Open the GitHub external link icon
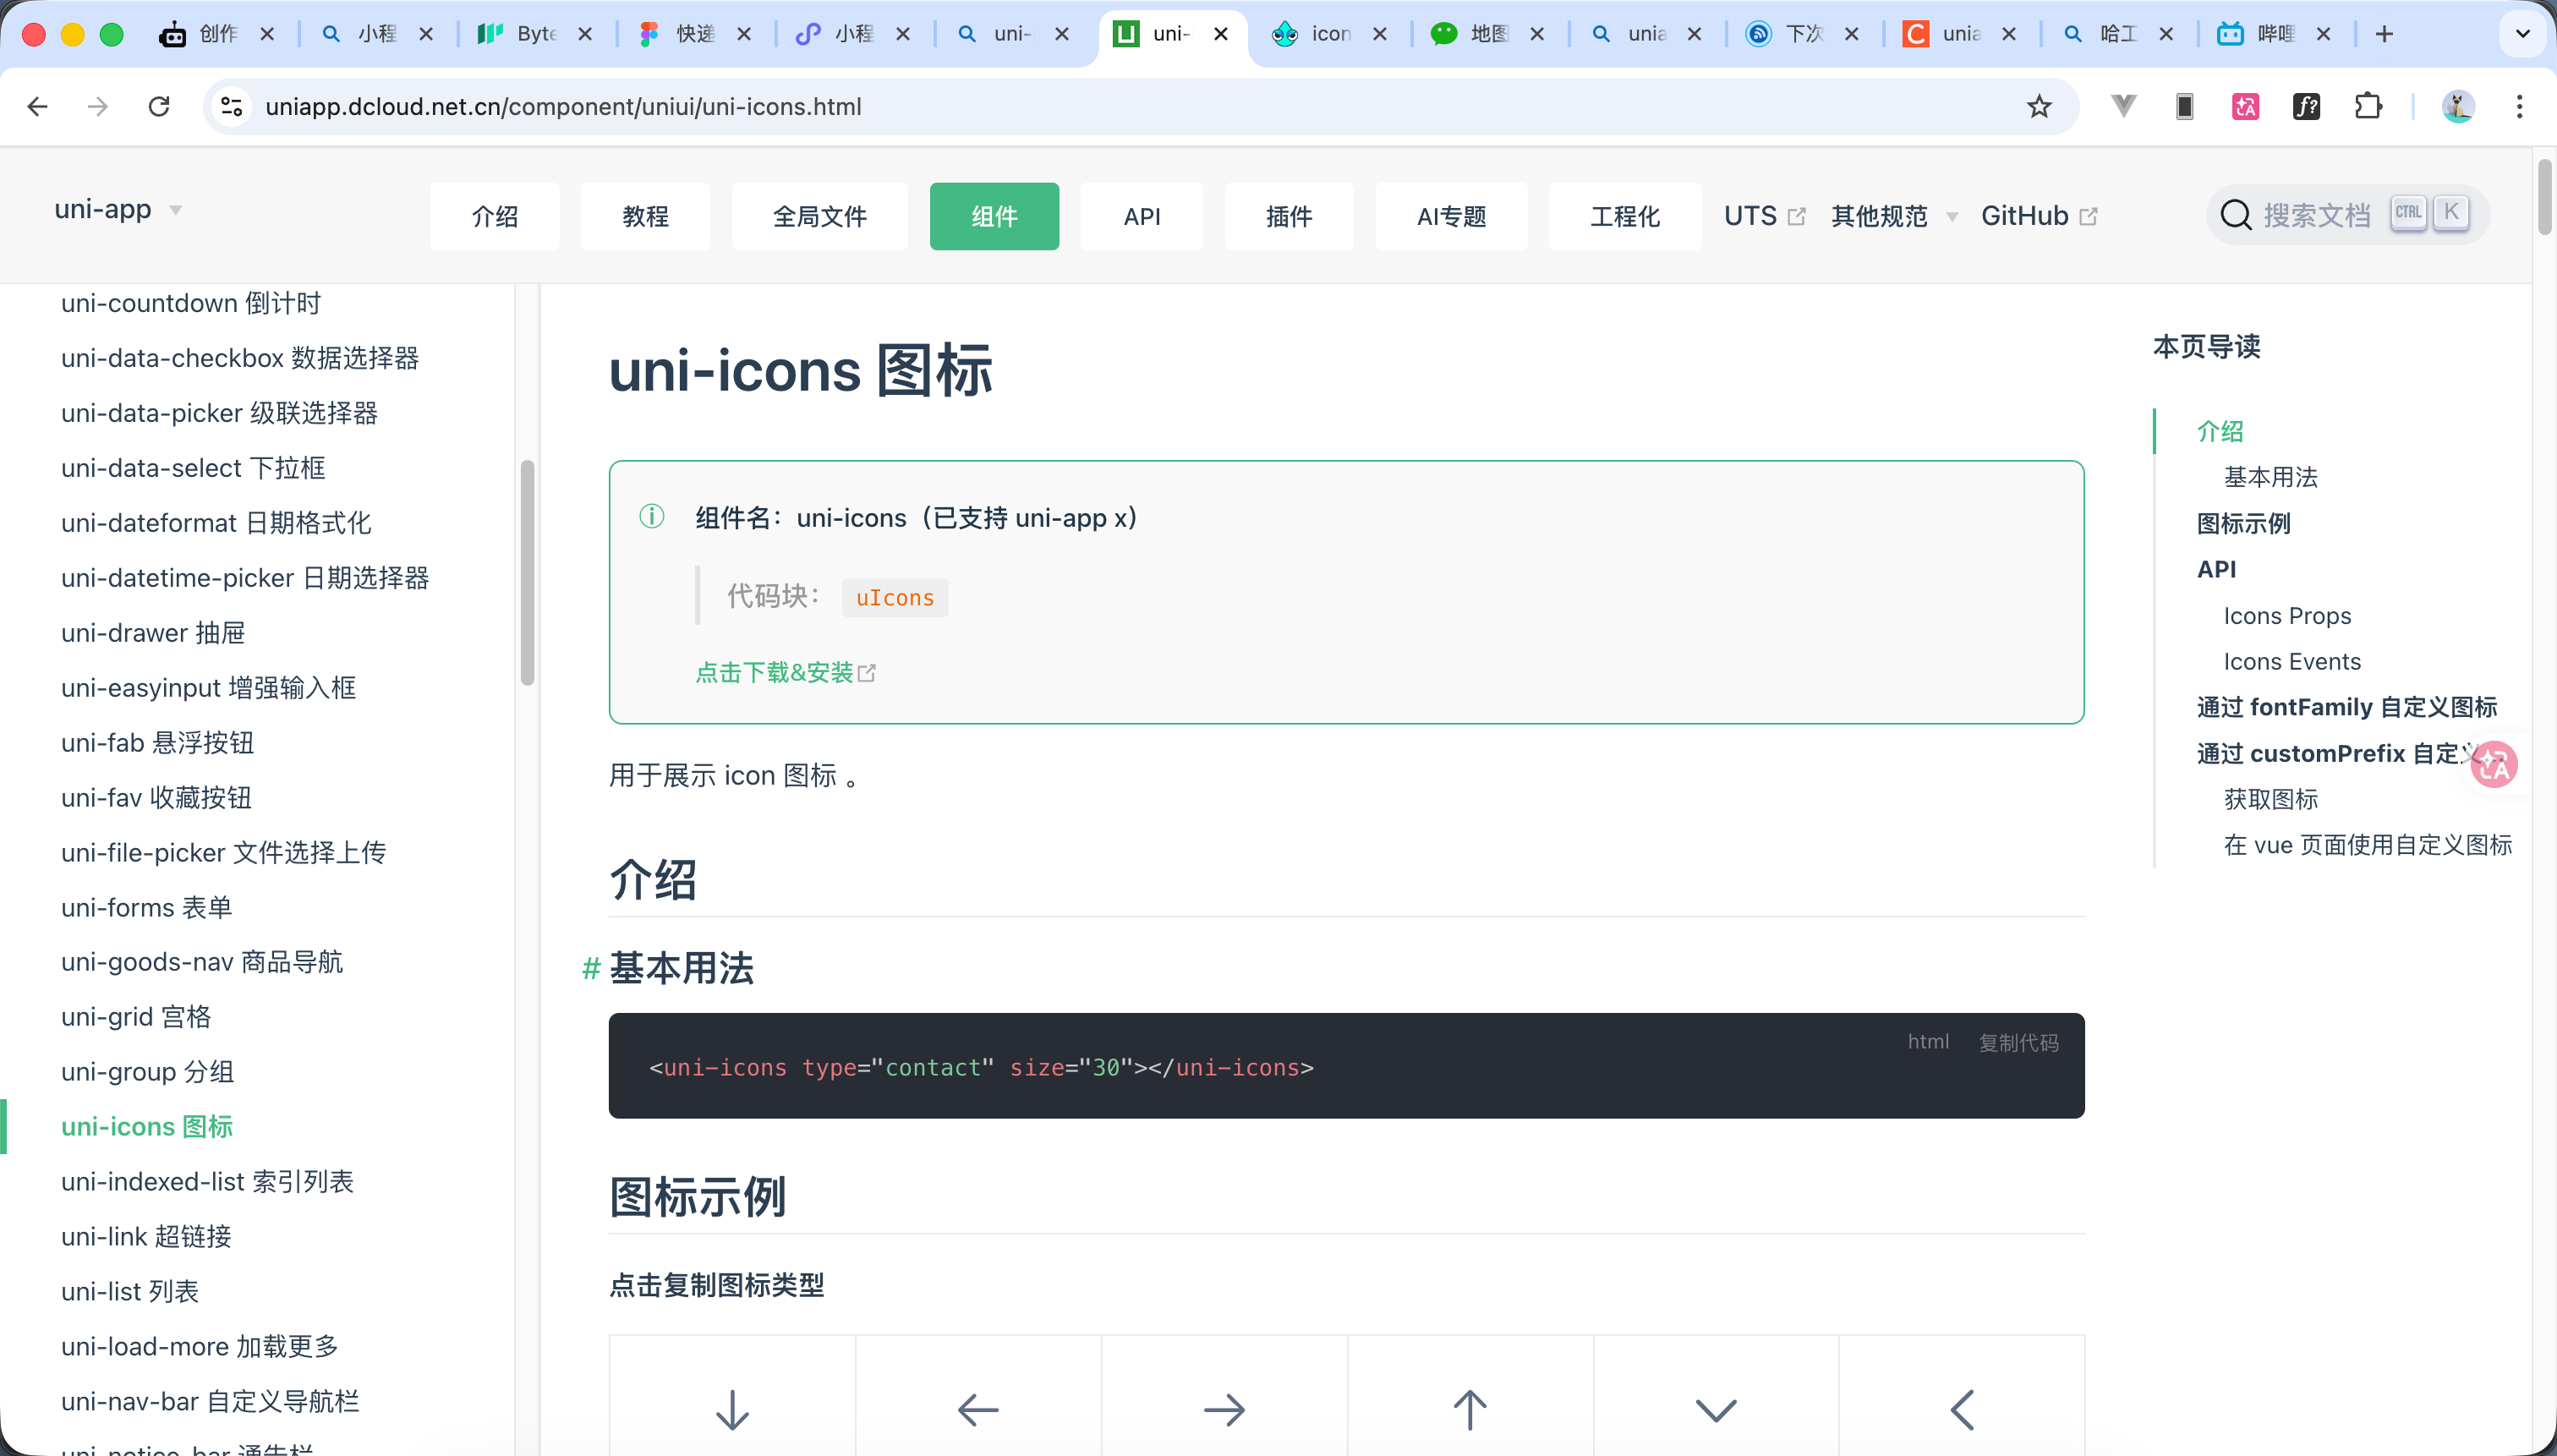This screenshot has width=2557, height=1456. 2088,215
